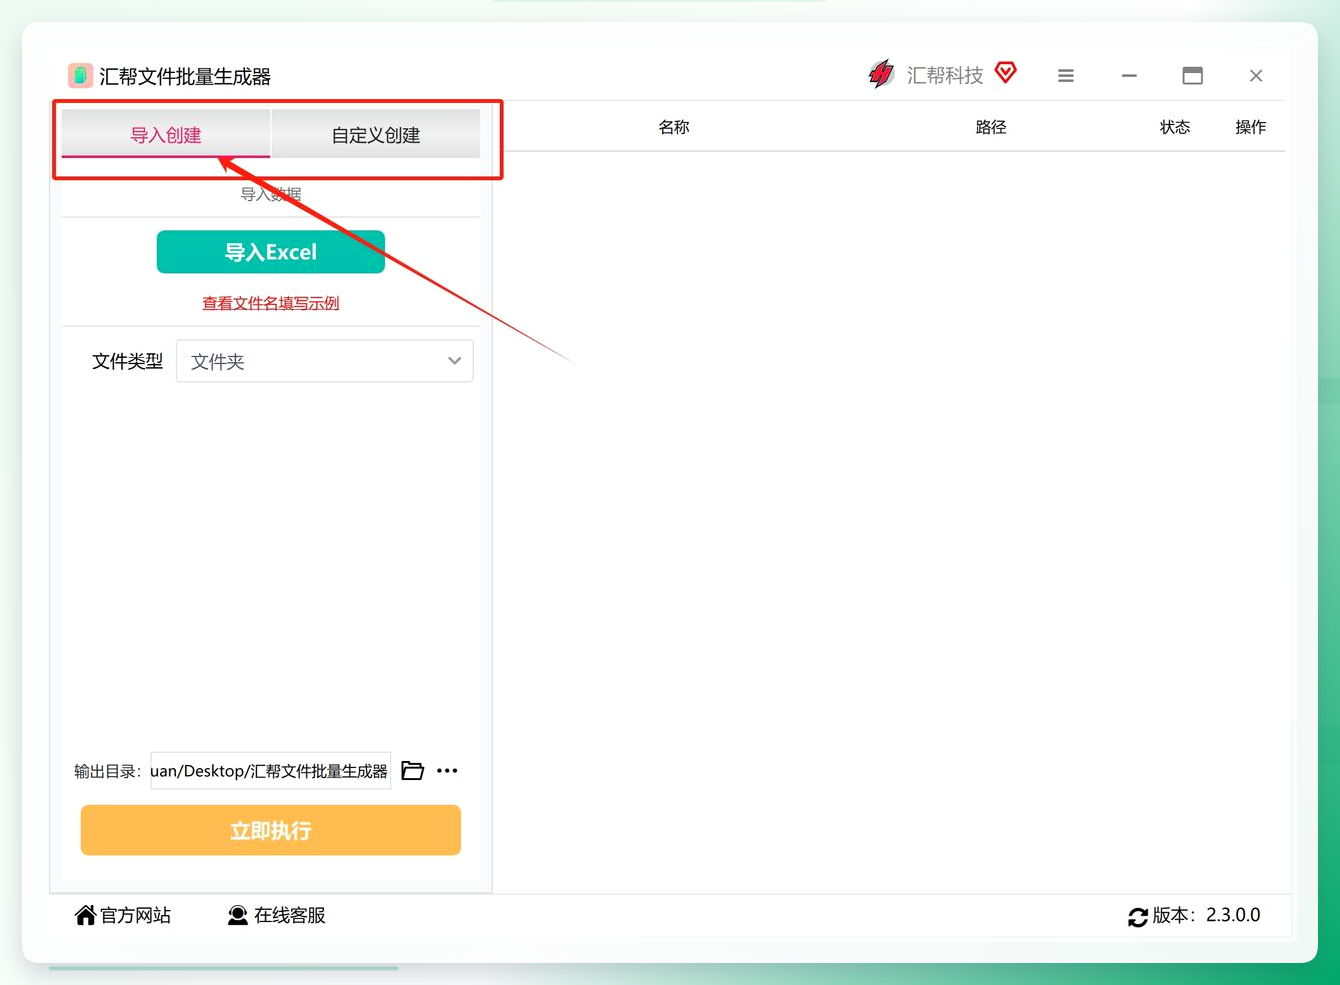
Task: Click the red VIP diamond icon
Action: 1006,72
